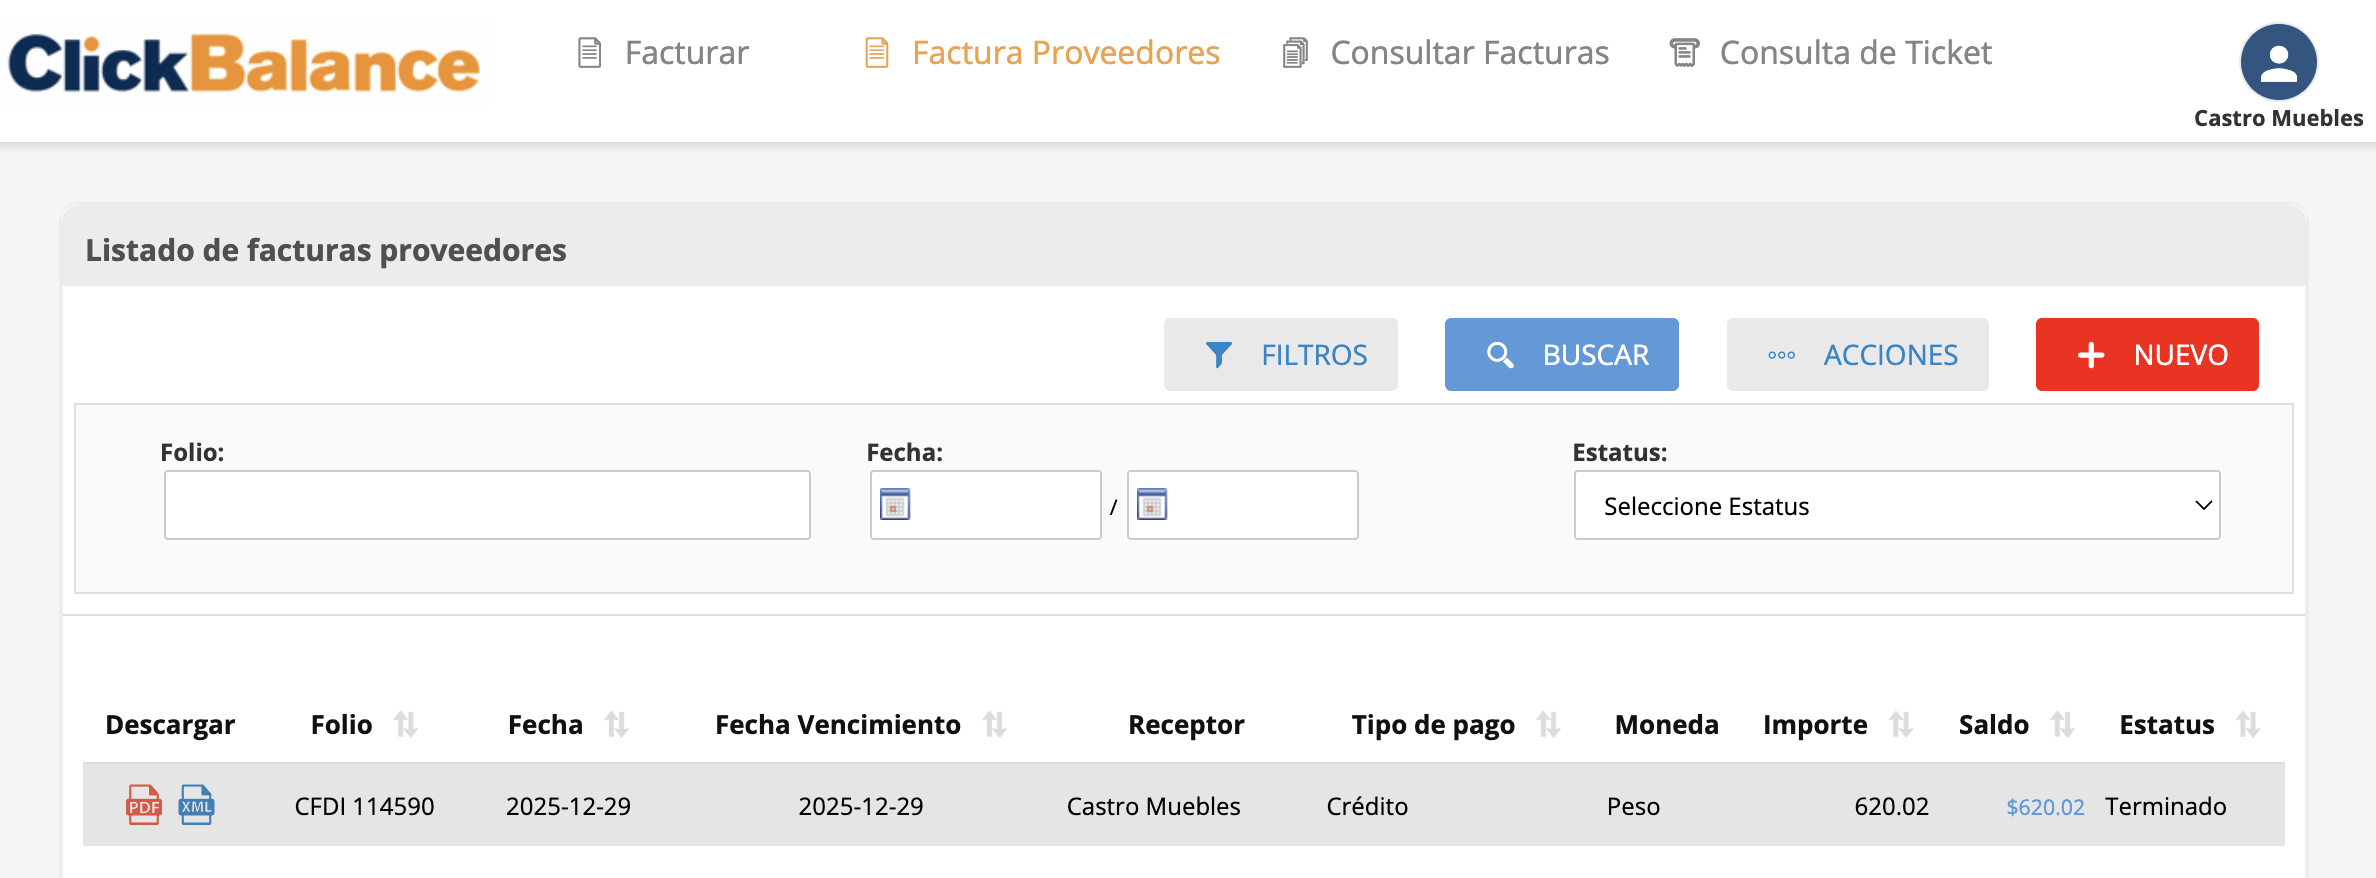Click the end Fecha input field
Image resolution: width=2376 pixels, height=878 pixels.
click(x=1243, y=505)
